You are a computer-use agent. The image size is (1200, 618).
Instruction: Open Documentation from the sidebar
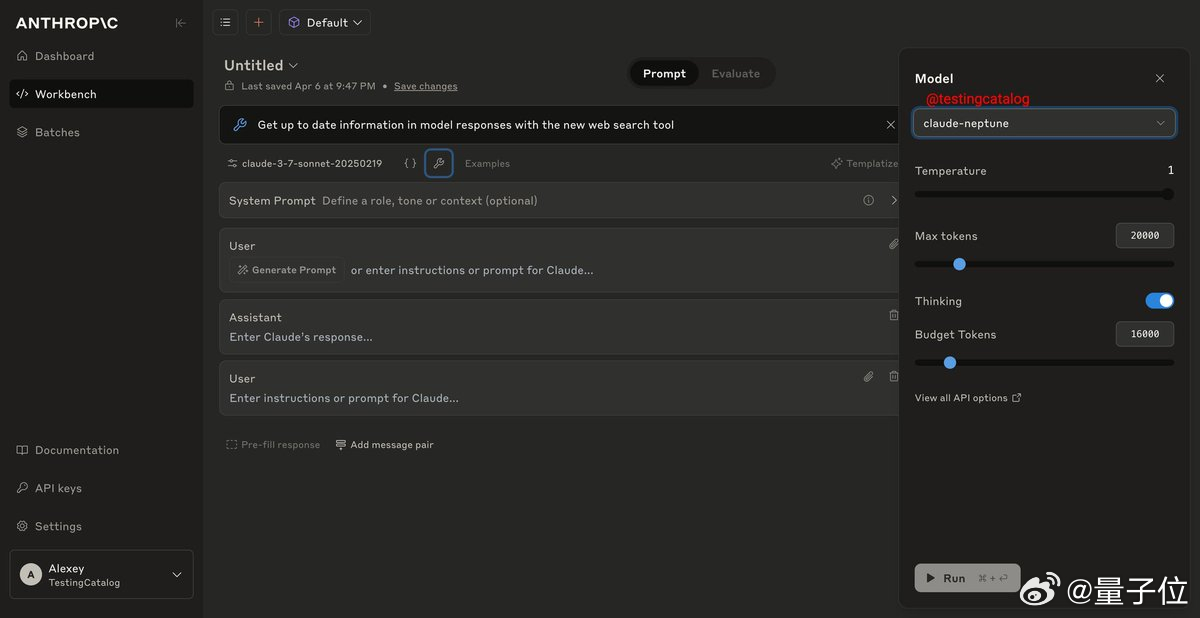coord(101,450)
